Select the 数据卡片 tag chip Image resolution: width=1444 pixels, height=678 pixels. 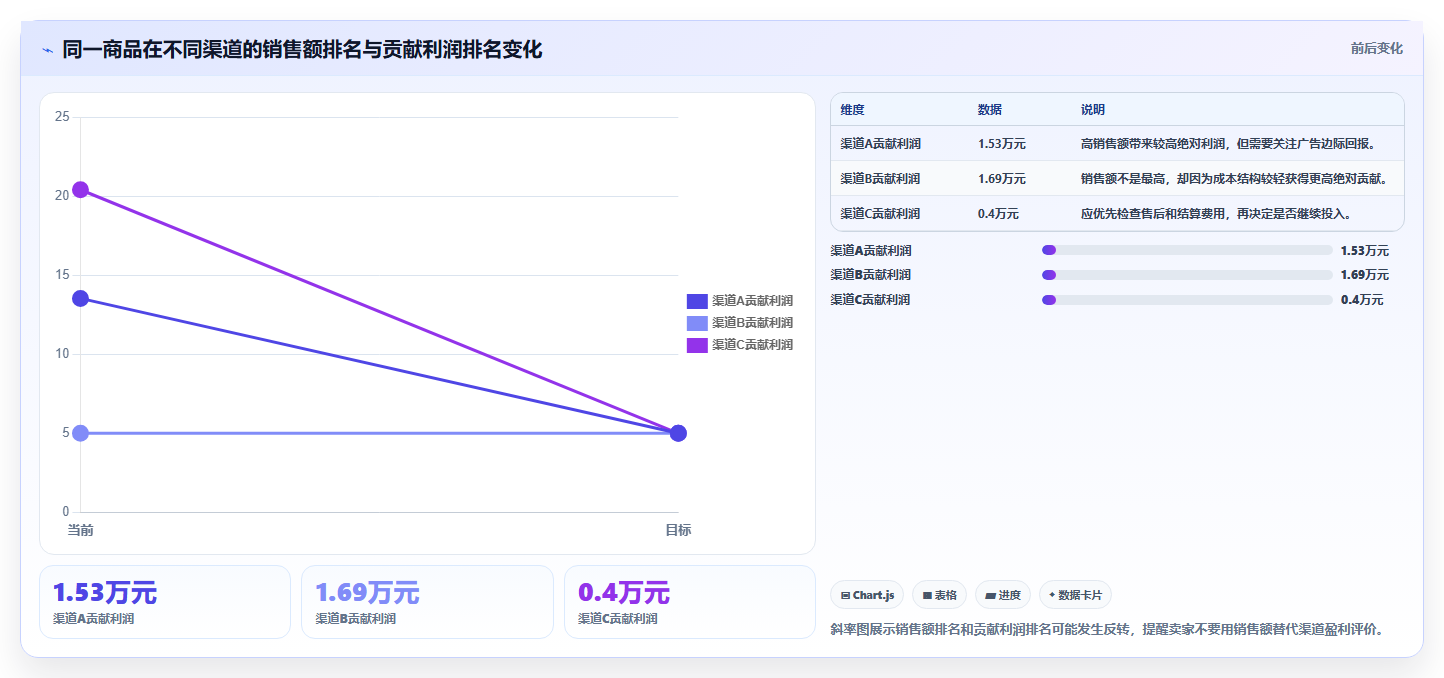pyautogui.click(x=1075, y=595)
